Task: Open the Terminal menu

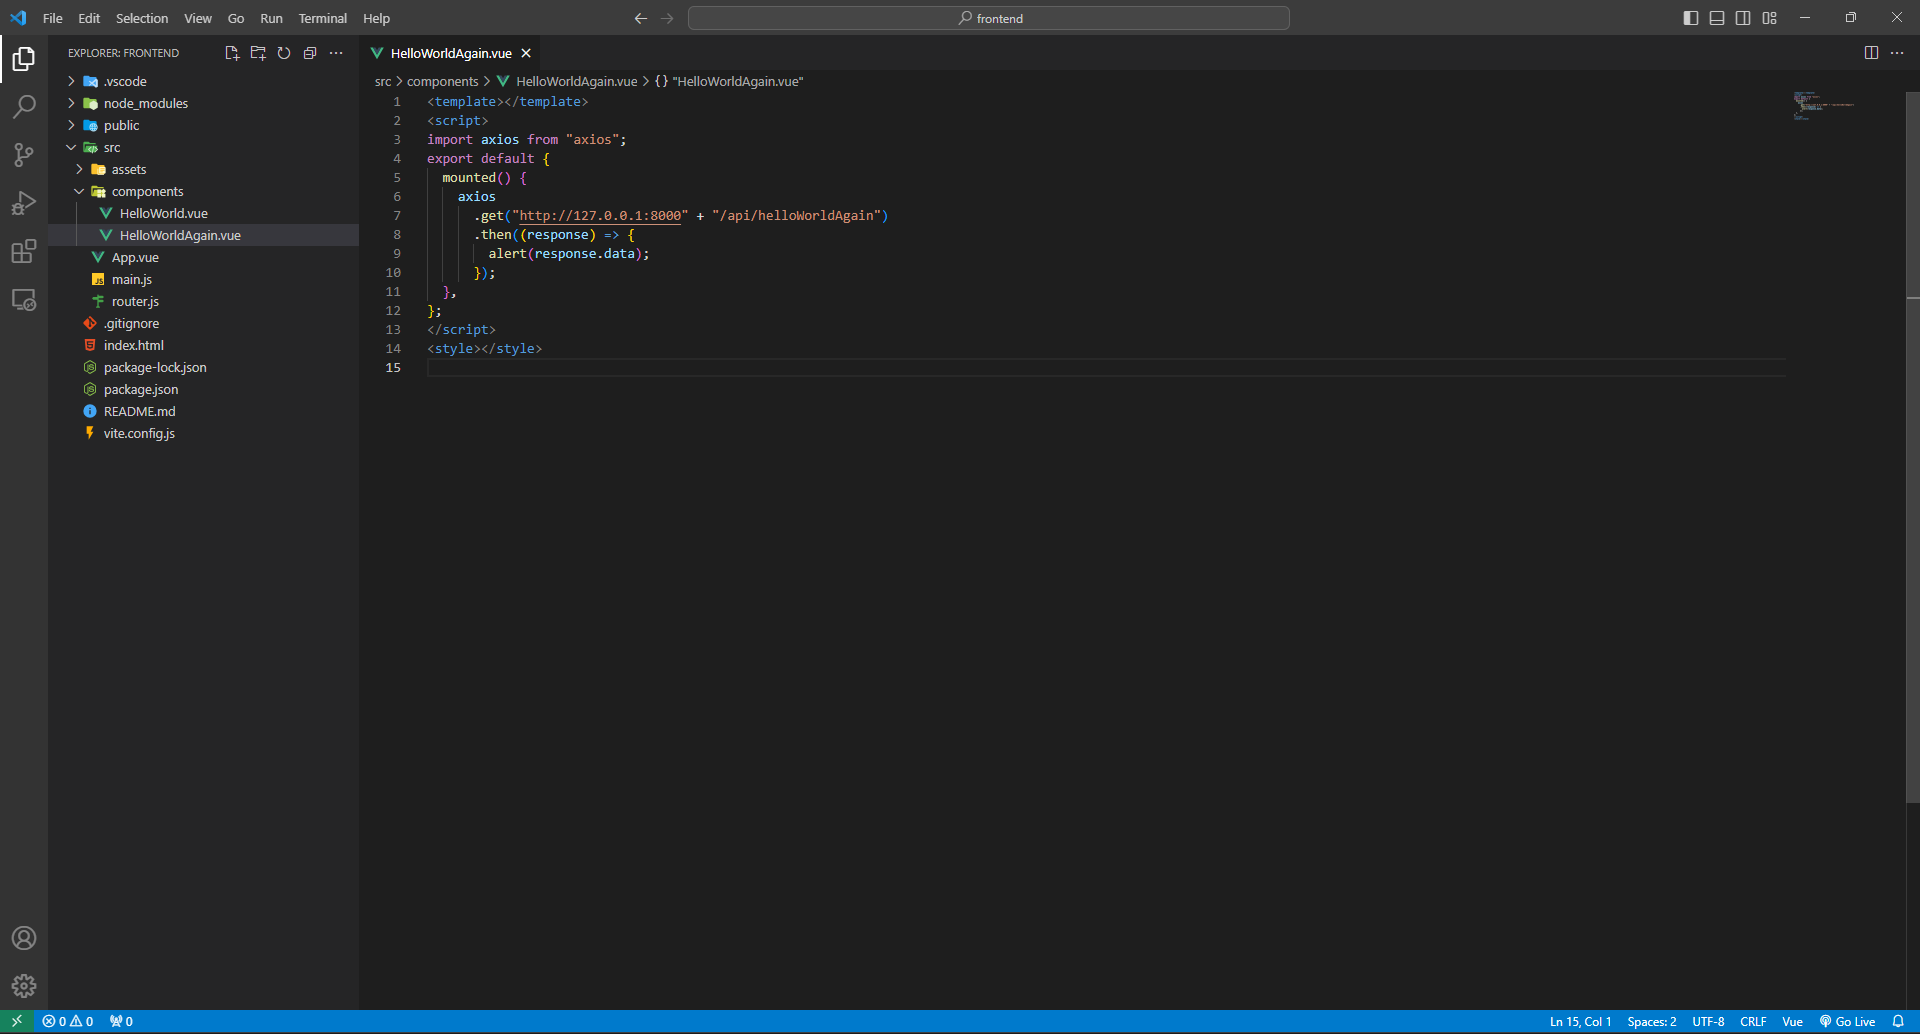Action: 322,18
